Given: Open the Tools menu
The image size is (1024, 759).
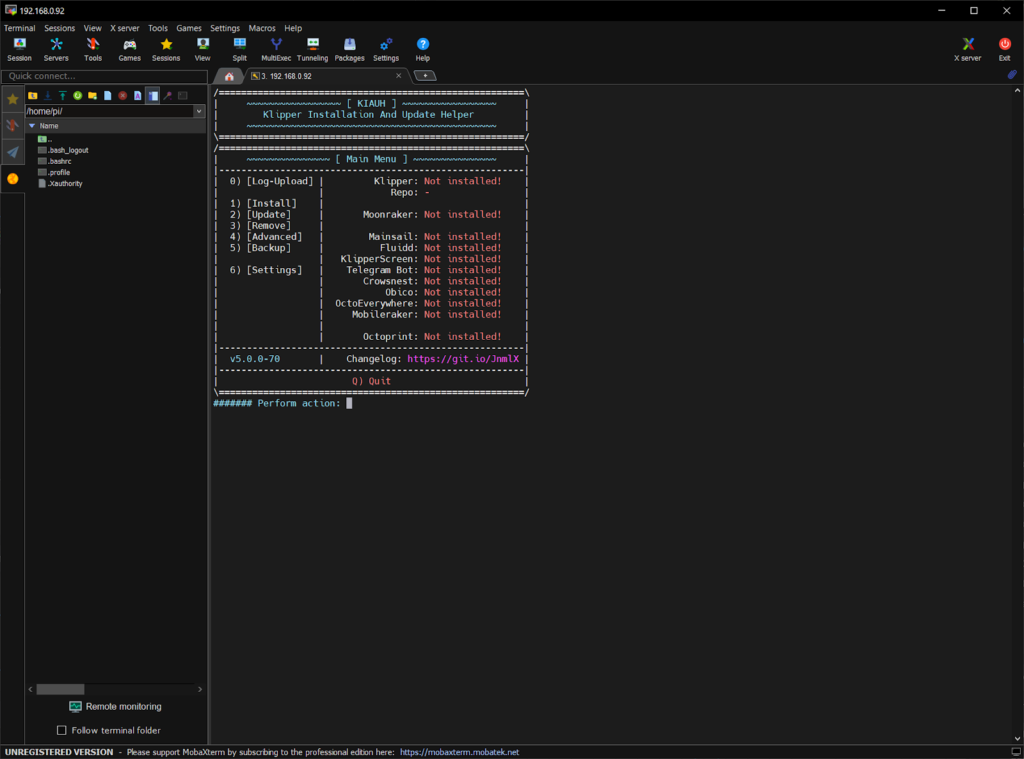Looking at the screenshot, I should pyautogui.click(x=157, y=28).
